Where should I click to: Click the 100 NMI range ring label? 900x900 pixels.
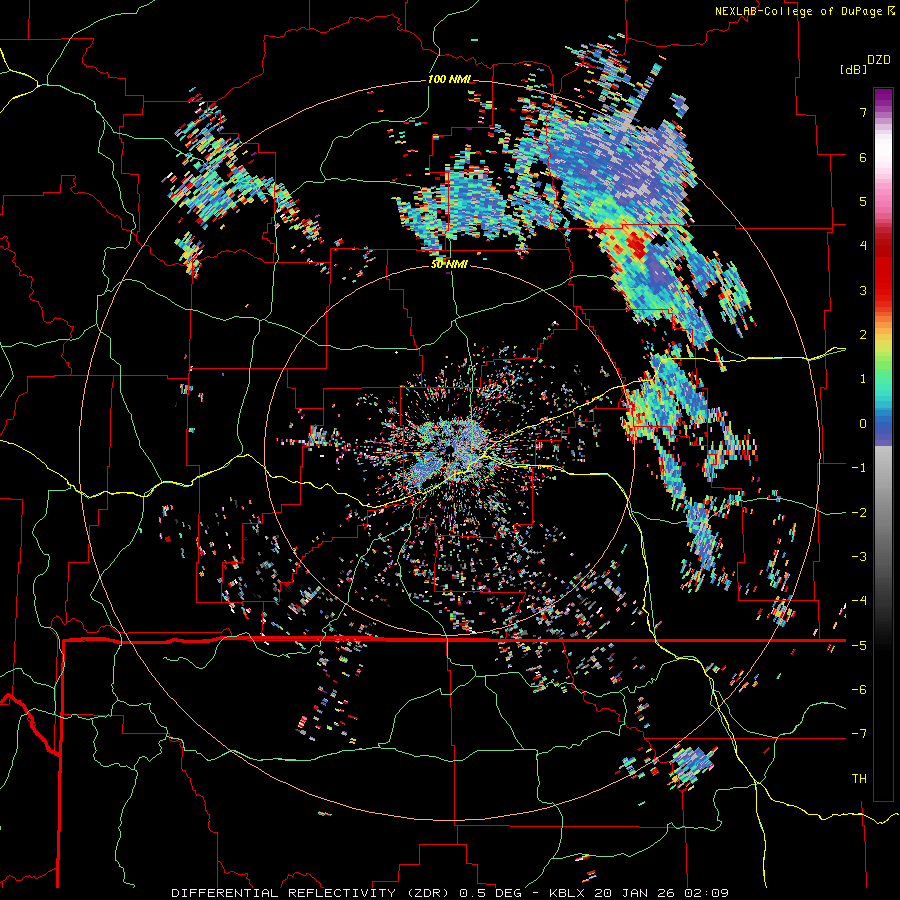[x=449, y=79]
